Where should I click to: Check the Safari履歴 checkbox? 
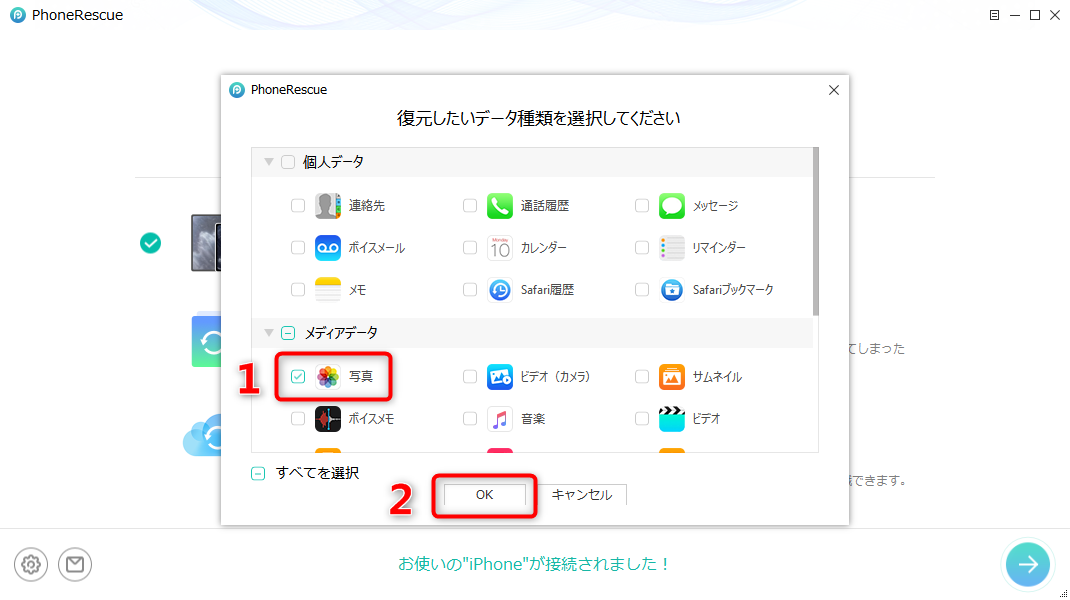click(469, 290)
